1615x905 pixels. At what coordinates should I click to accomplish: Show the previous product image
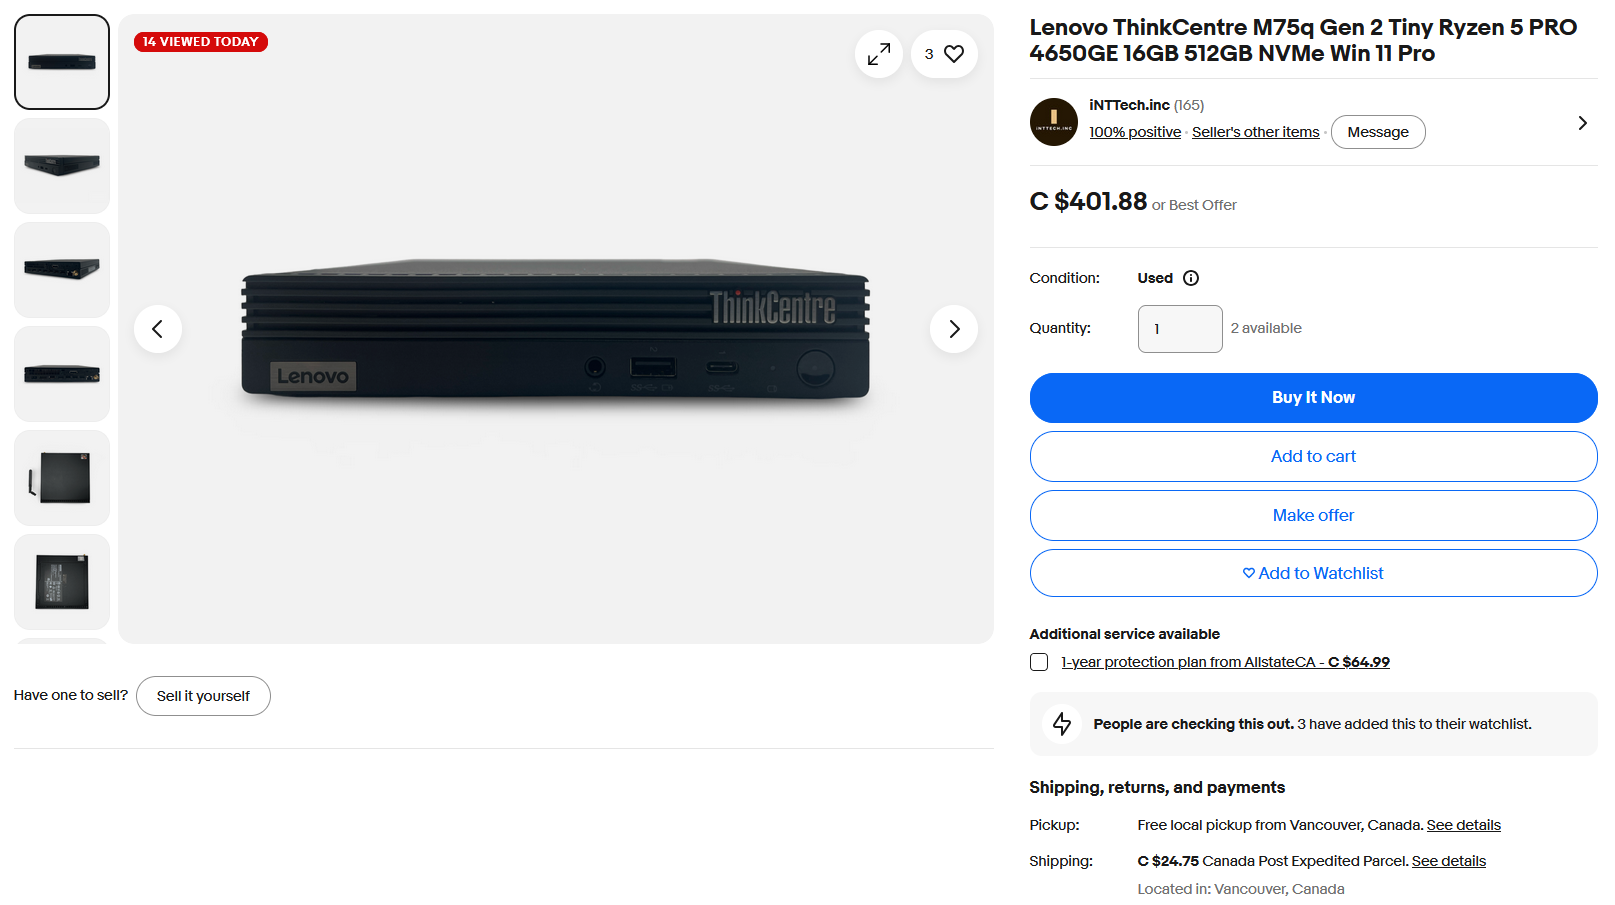tap(158, 329)
